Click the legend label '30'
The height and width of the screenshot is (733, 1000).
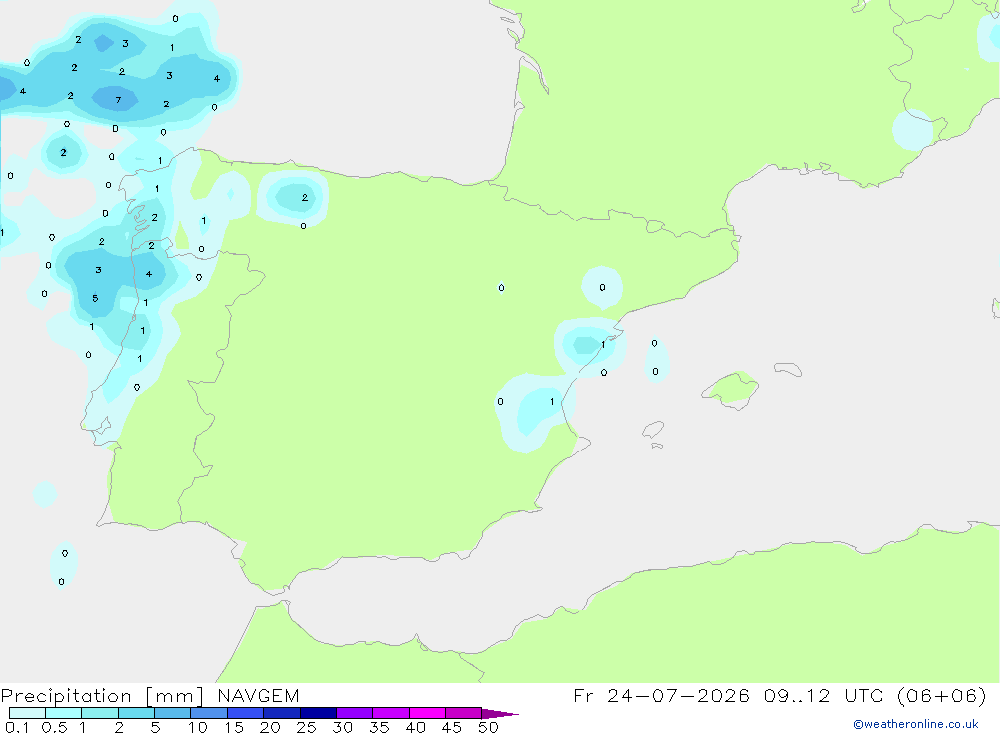342,727
